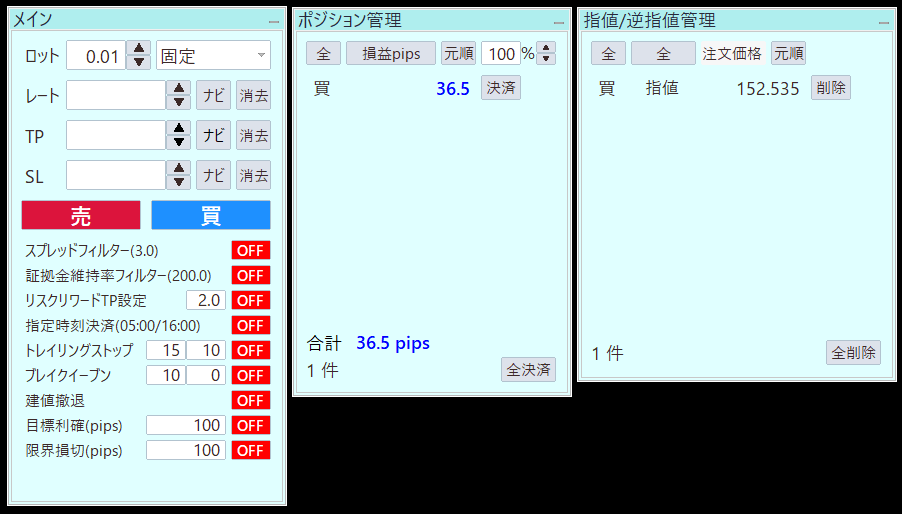Raise the close percentage with up arrow
Viewport: 902px width, 514px height.
pyautogui.click(x=546, y=47)
